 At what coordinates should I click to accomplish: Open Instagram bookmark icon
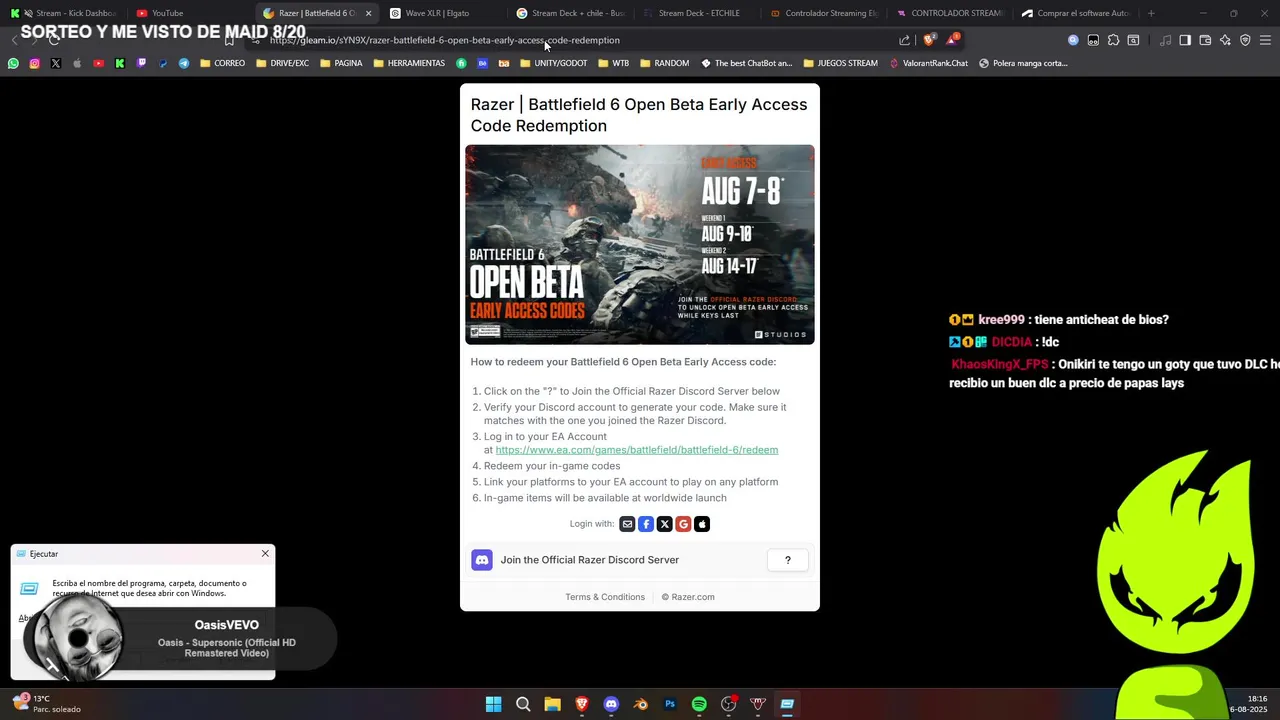tap(34, 63)
